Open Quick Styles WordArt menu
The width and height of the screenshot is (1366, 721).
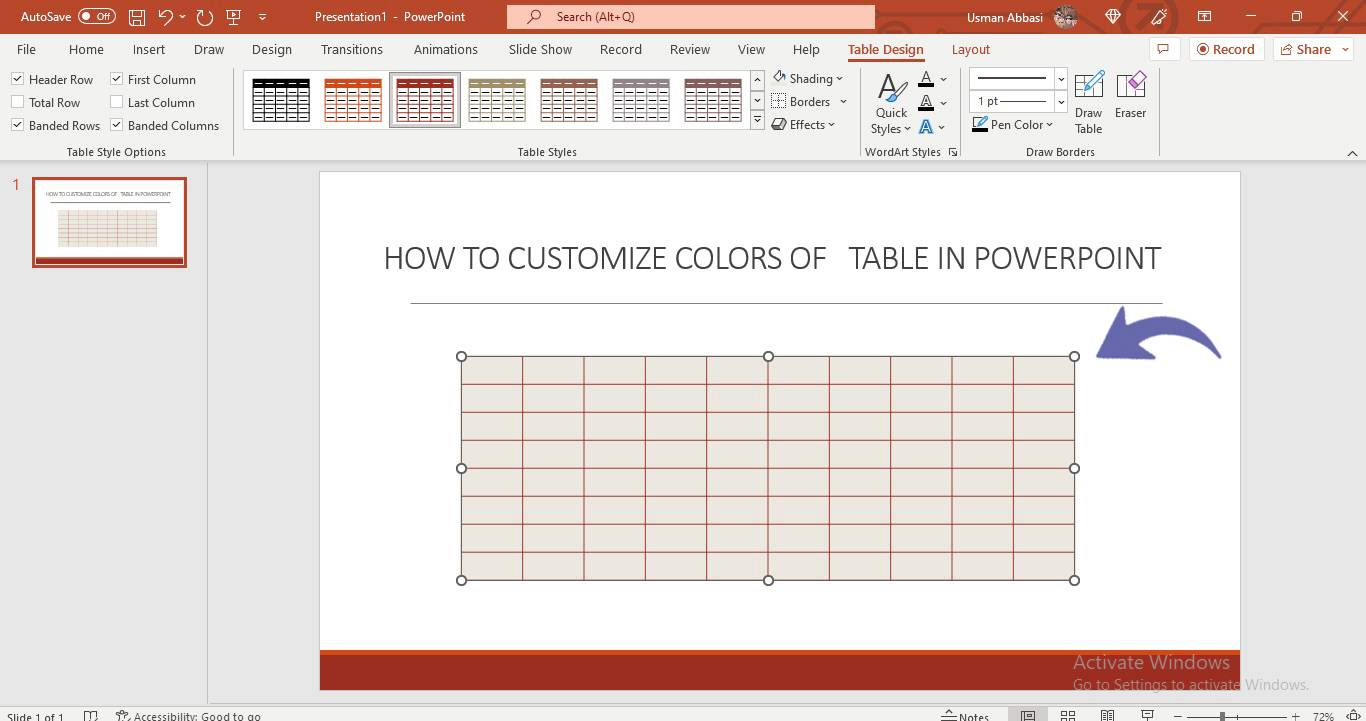click(891, 103)
